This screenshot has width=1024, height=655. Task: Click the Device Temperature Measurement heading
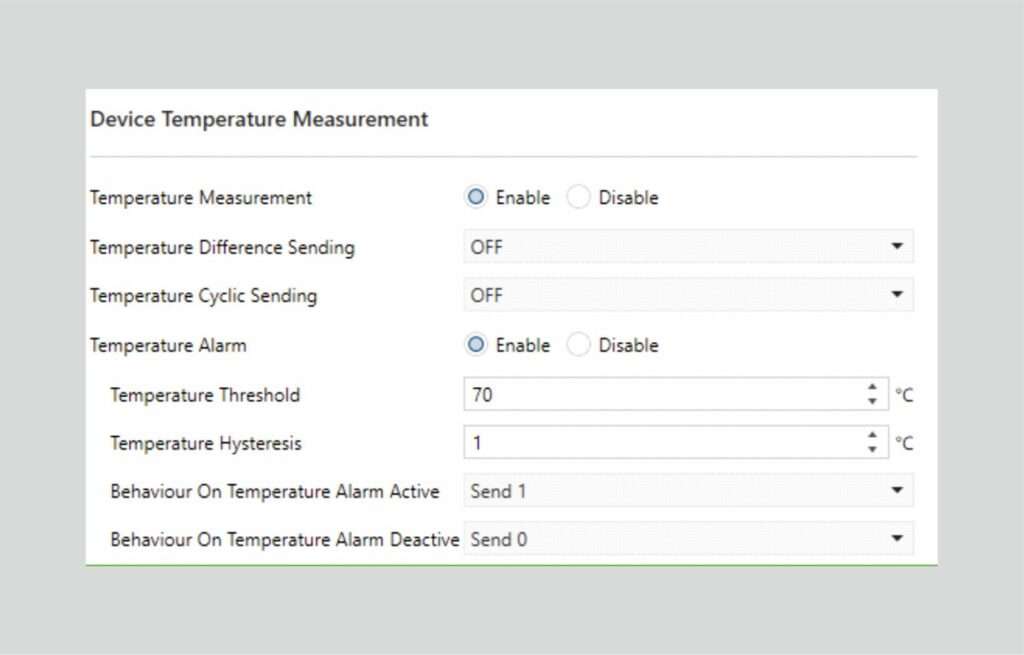(x=259, y=120)
